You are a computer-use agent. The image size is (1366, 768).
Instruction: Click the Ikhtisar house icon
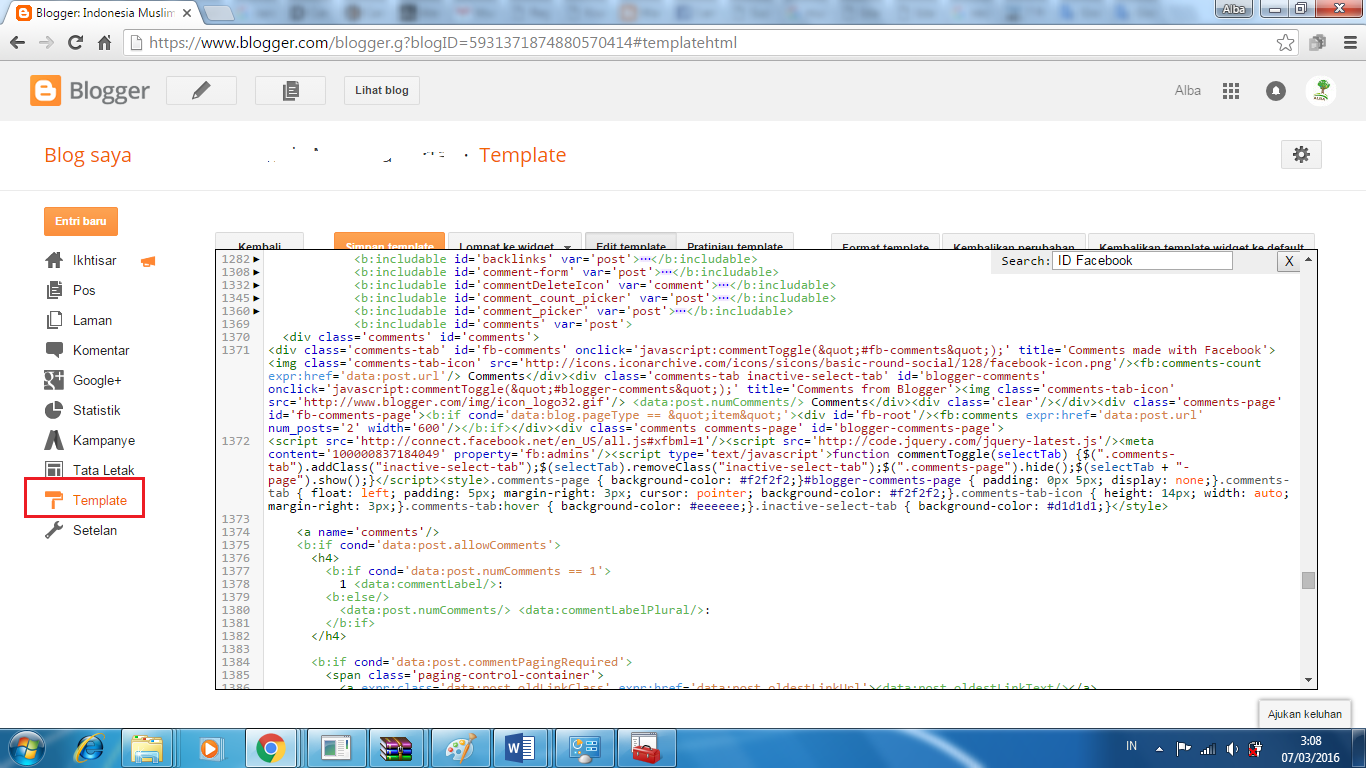pyautogui.click(x=54, y=260)
